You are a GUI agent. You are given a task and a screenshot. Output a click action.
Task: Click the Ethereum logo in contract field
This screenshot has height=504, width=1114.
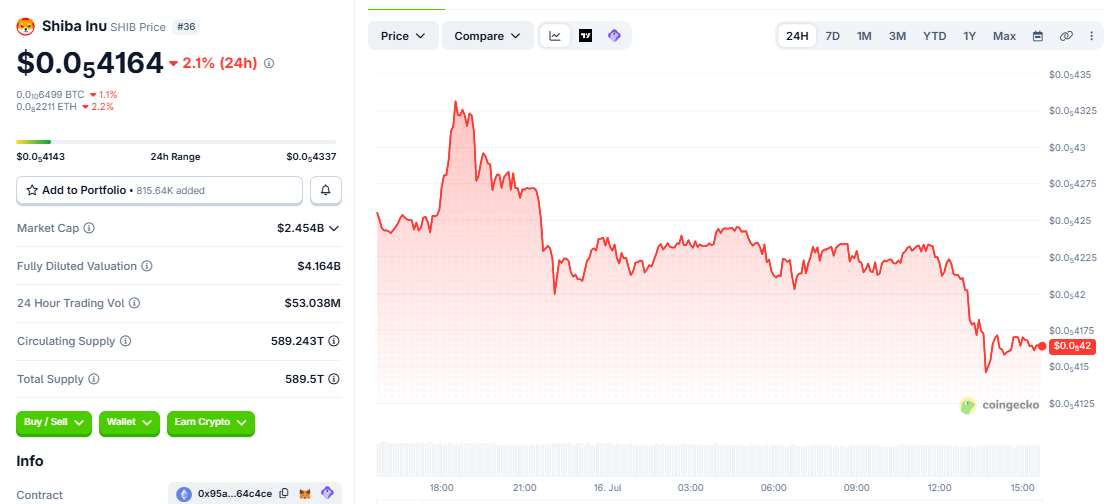click(x=184, y=494)
